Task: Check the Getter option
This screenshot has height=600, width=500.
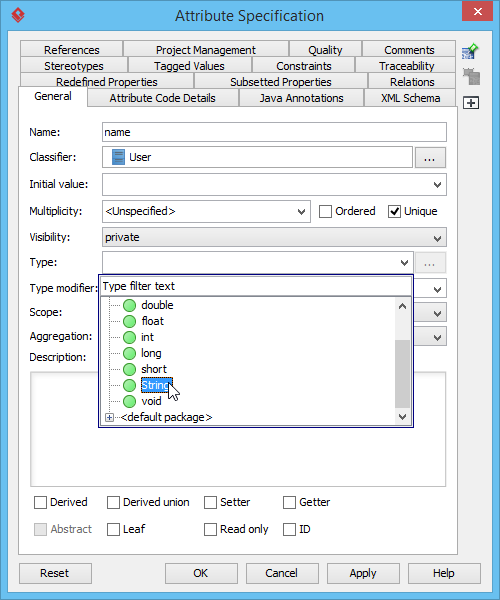Action: [289, 502]
